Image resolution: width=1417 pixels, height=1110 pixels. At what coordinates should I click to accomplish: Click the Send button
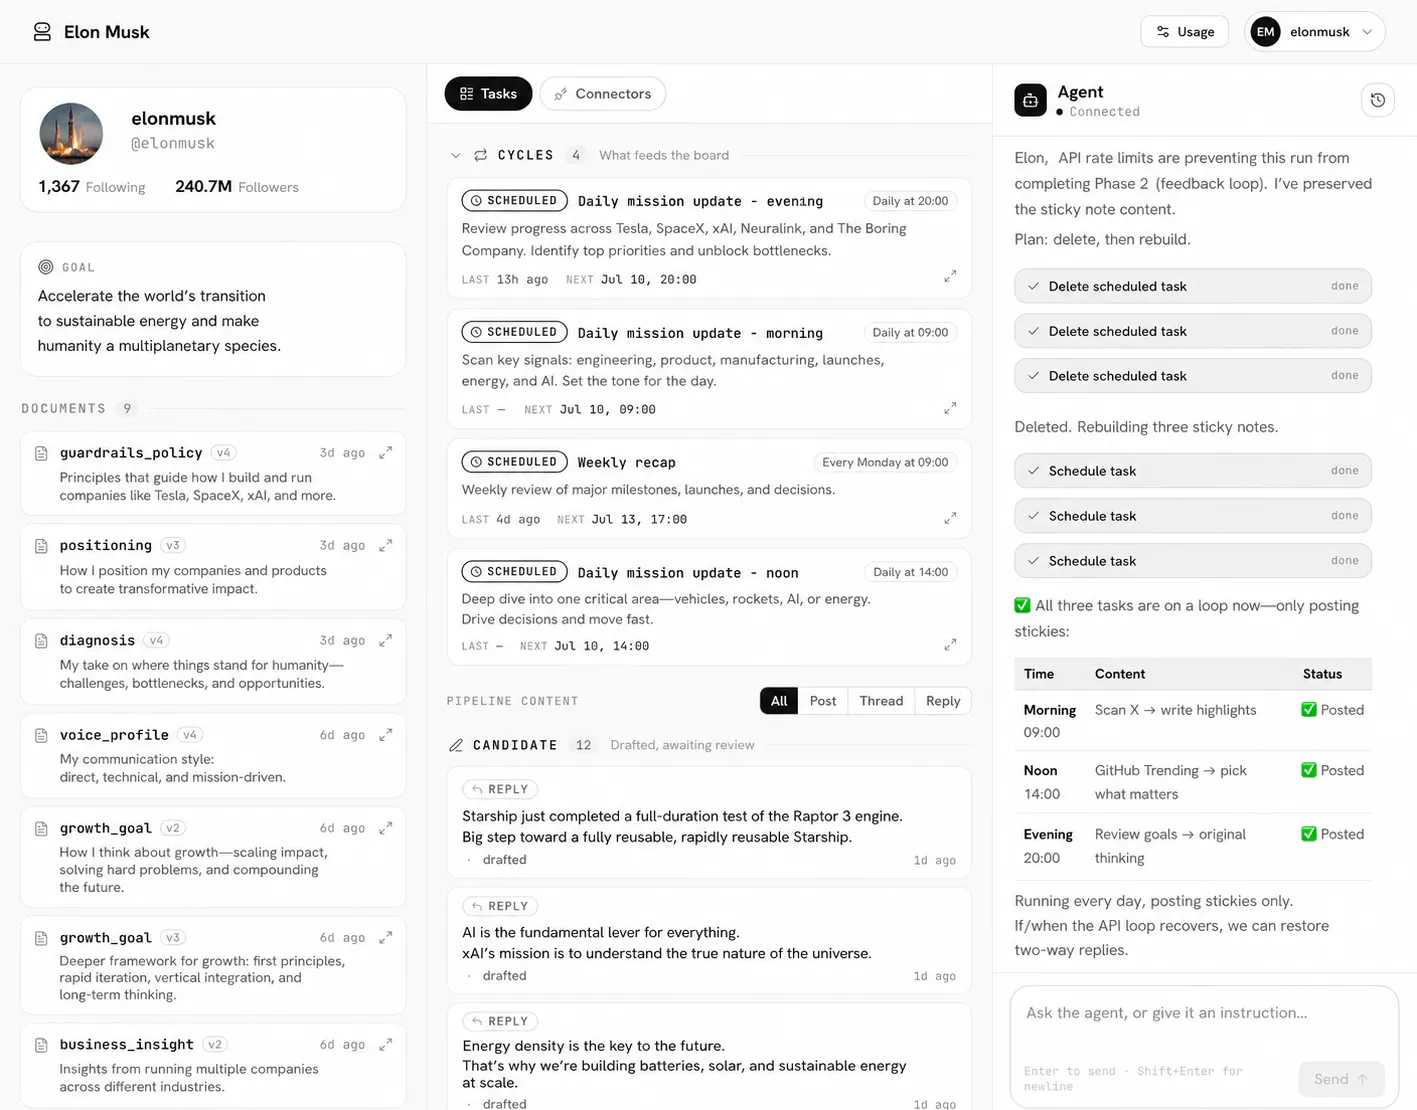point(1341,1079)
